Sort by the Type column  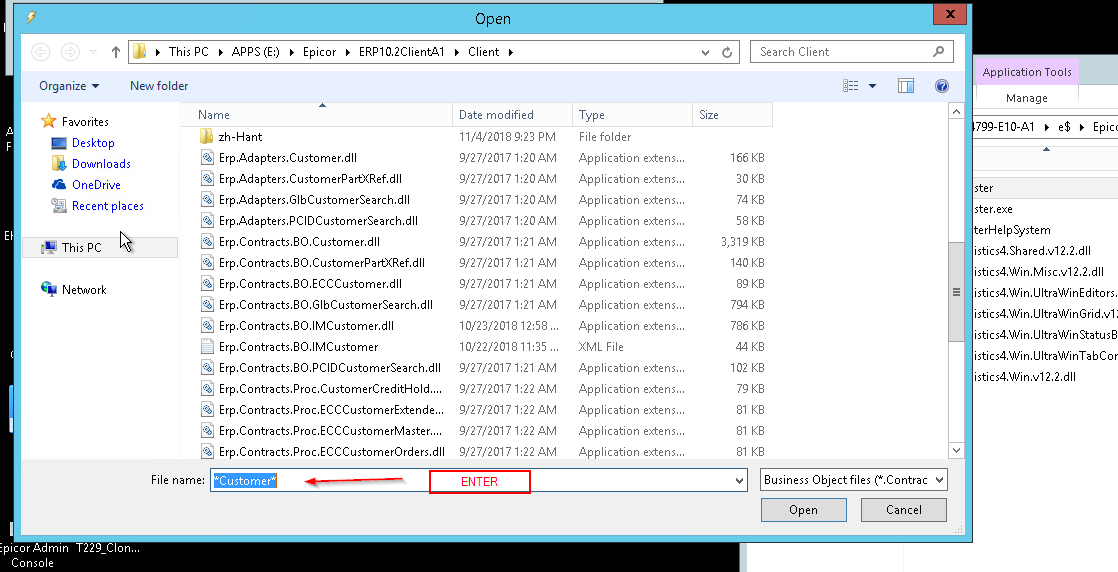(x=632, y=115)
